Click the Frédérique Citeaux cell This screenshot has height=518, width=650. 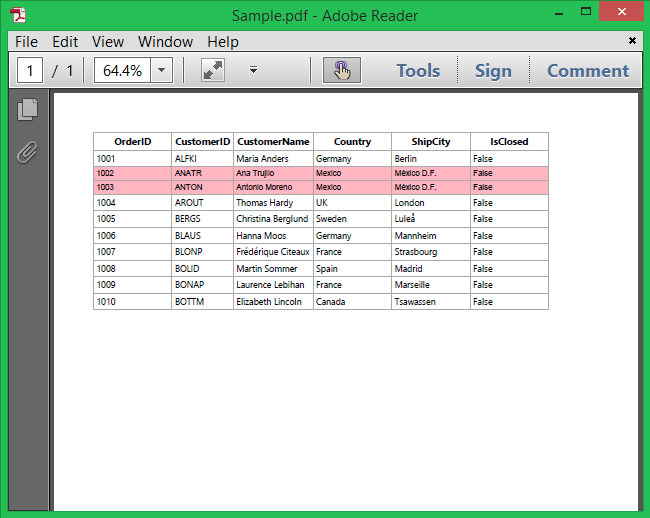click(x=273, y=252)
